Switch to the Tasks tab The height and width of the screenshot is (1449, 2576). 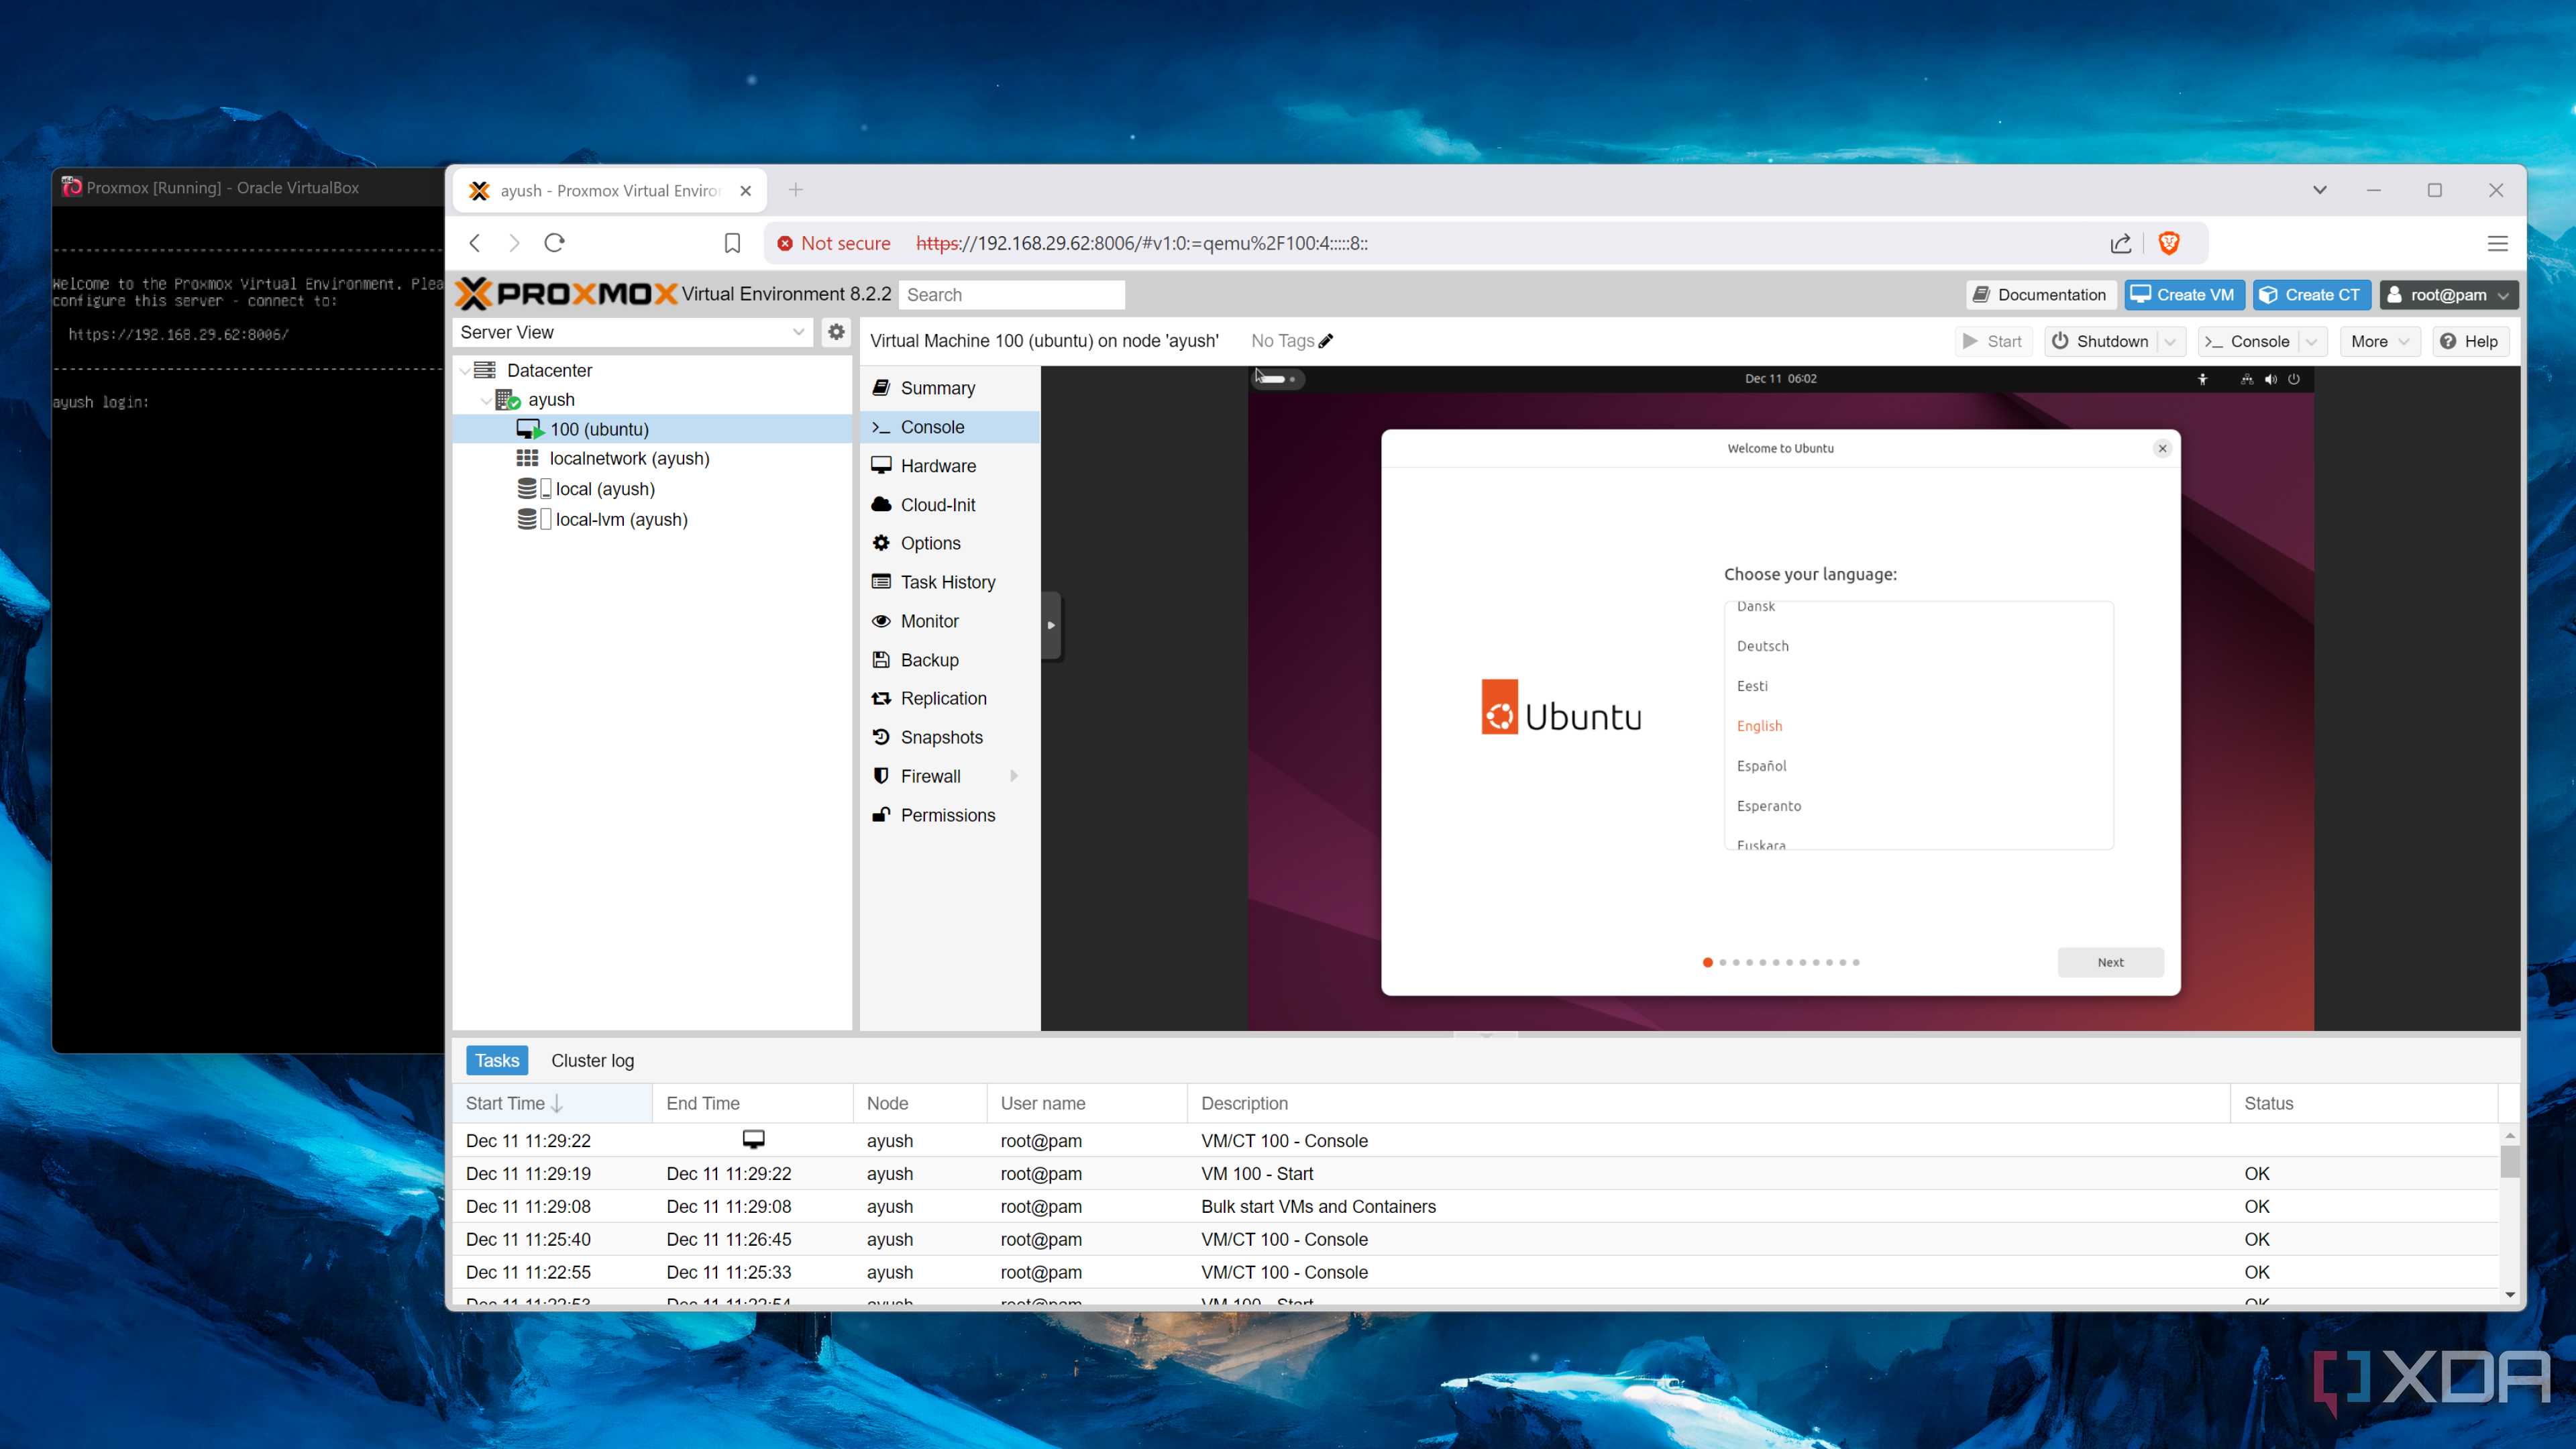[497, 1060]
